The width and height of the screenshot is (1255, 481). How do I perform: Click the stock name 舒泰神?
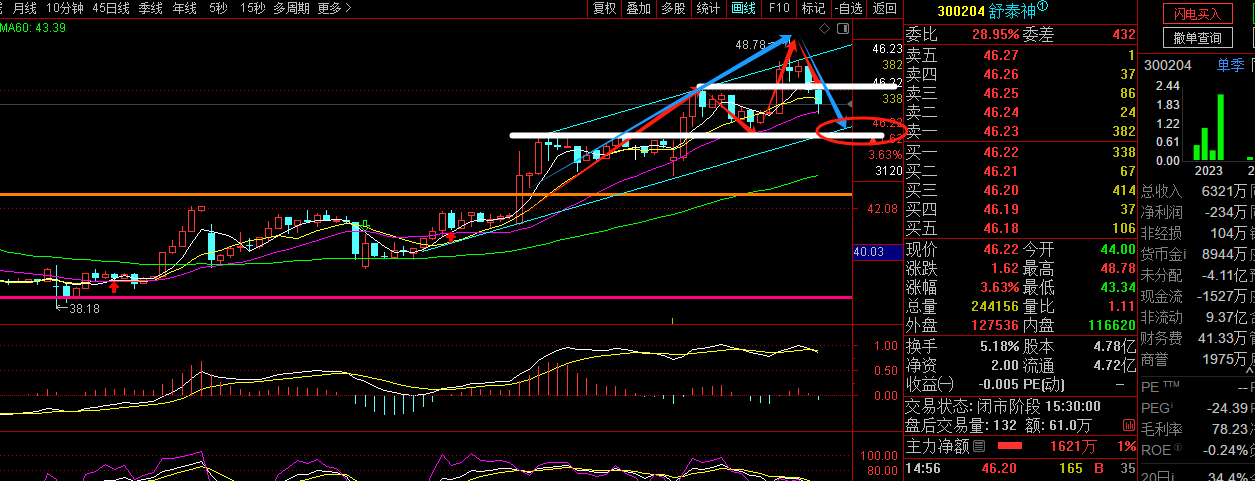1013,10
